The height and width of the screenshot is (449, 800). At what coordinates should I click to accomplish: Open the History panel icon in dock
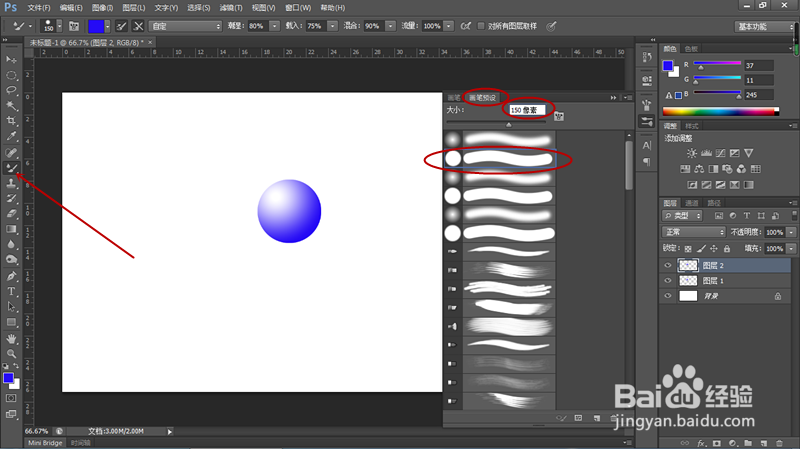[647, 57]
